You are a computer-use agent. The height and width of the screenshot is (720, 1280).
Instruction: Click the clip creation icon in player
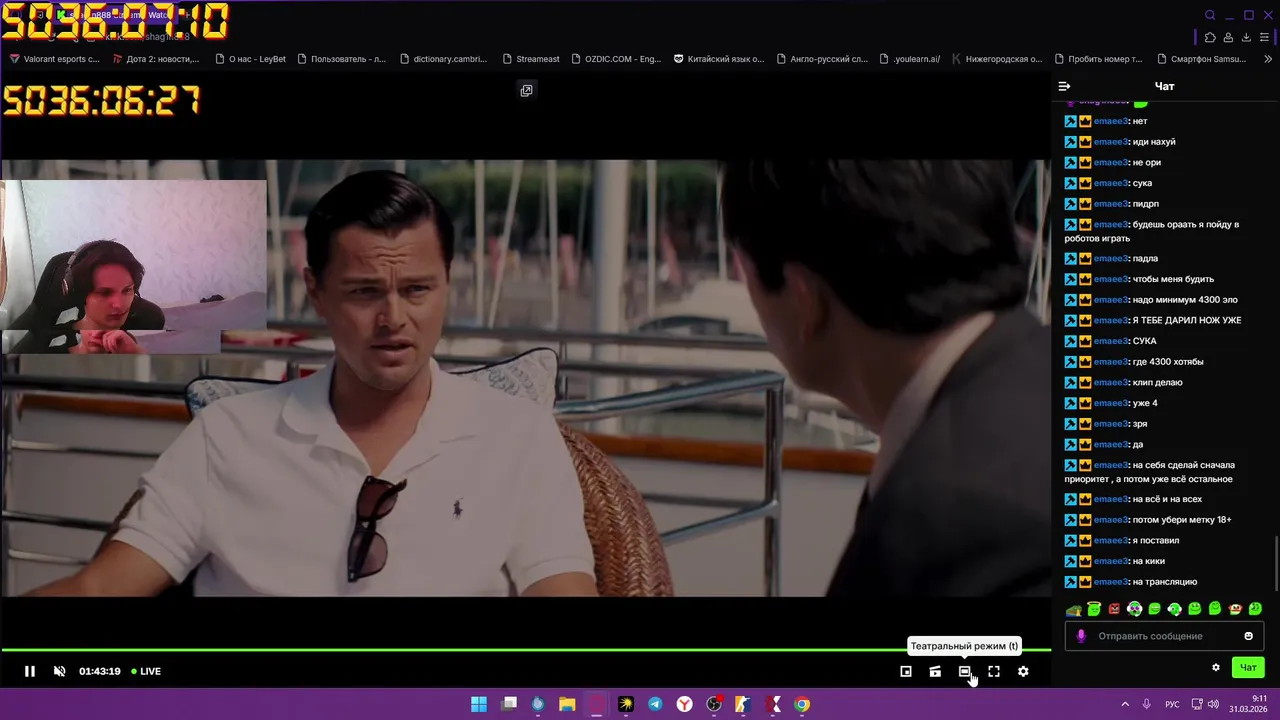coord(935,671)
